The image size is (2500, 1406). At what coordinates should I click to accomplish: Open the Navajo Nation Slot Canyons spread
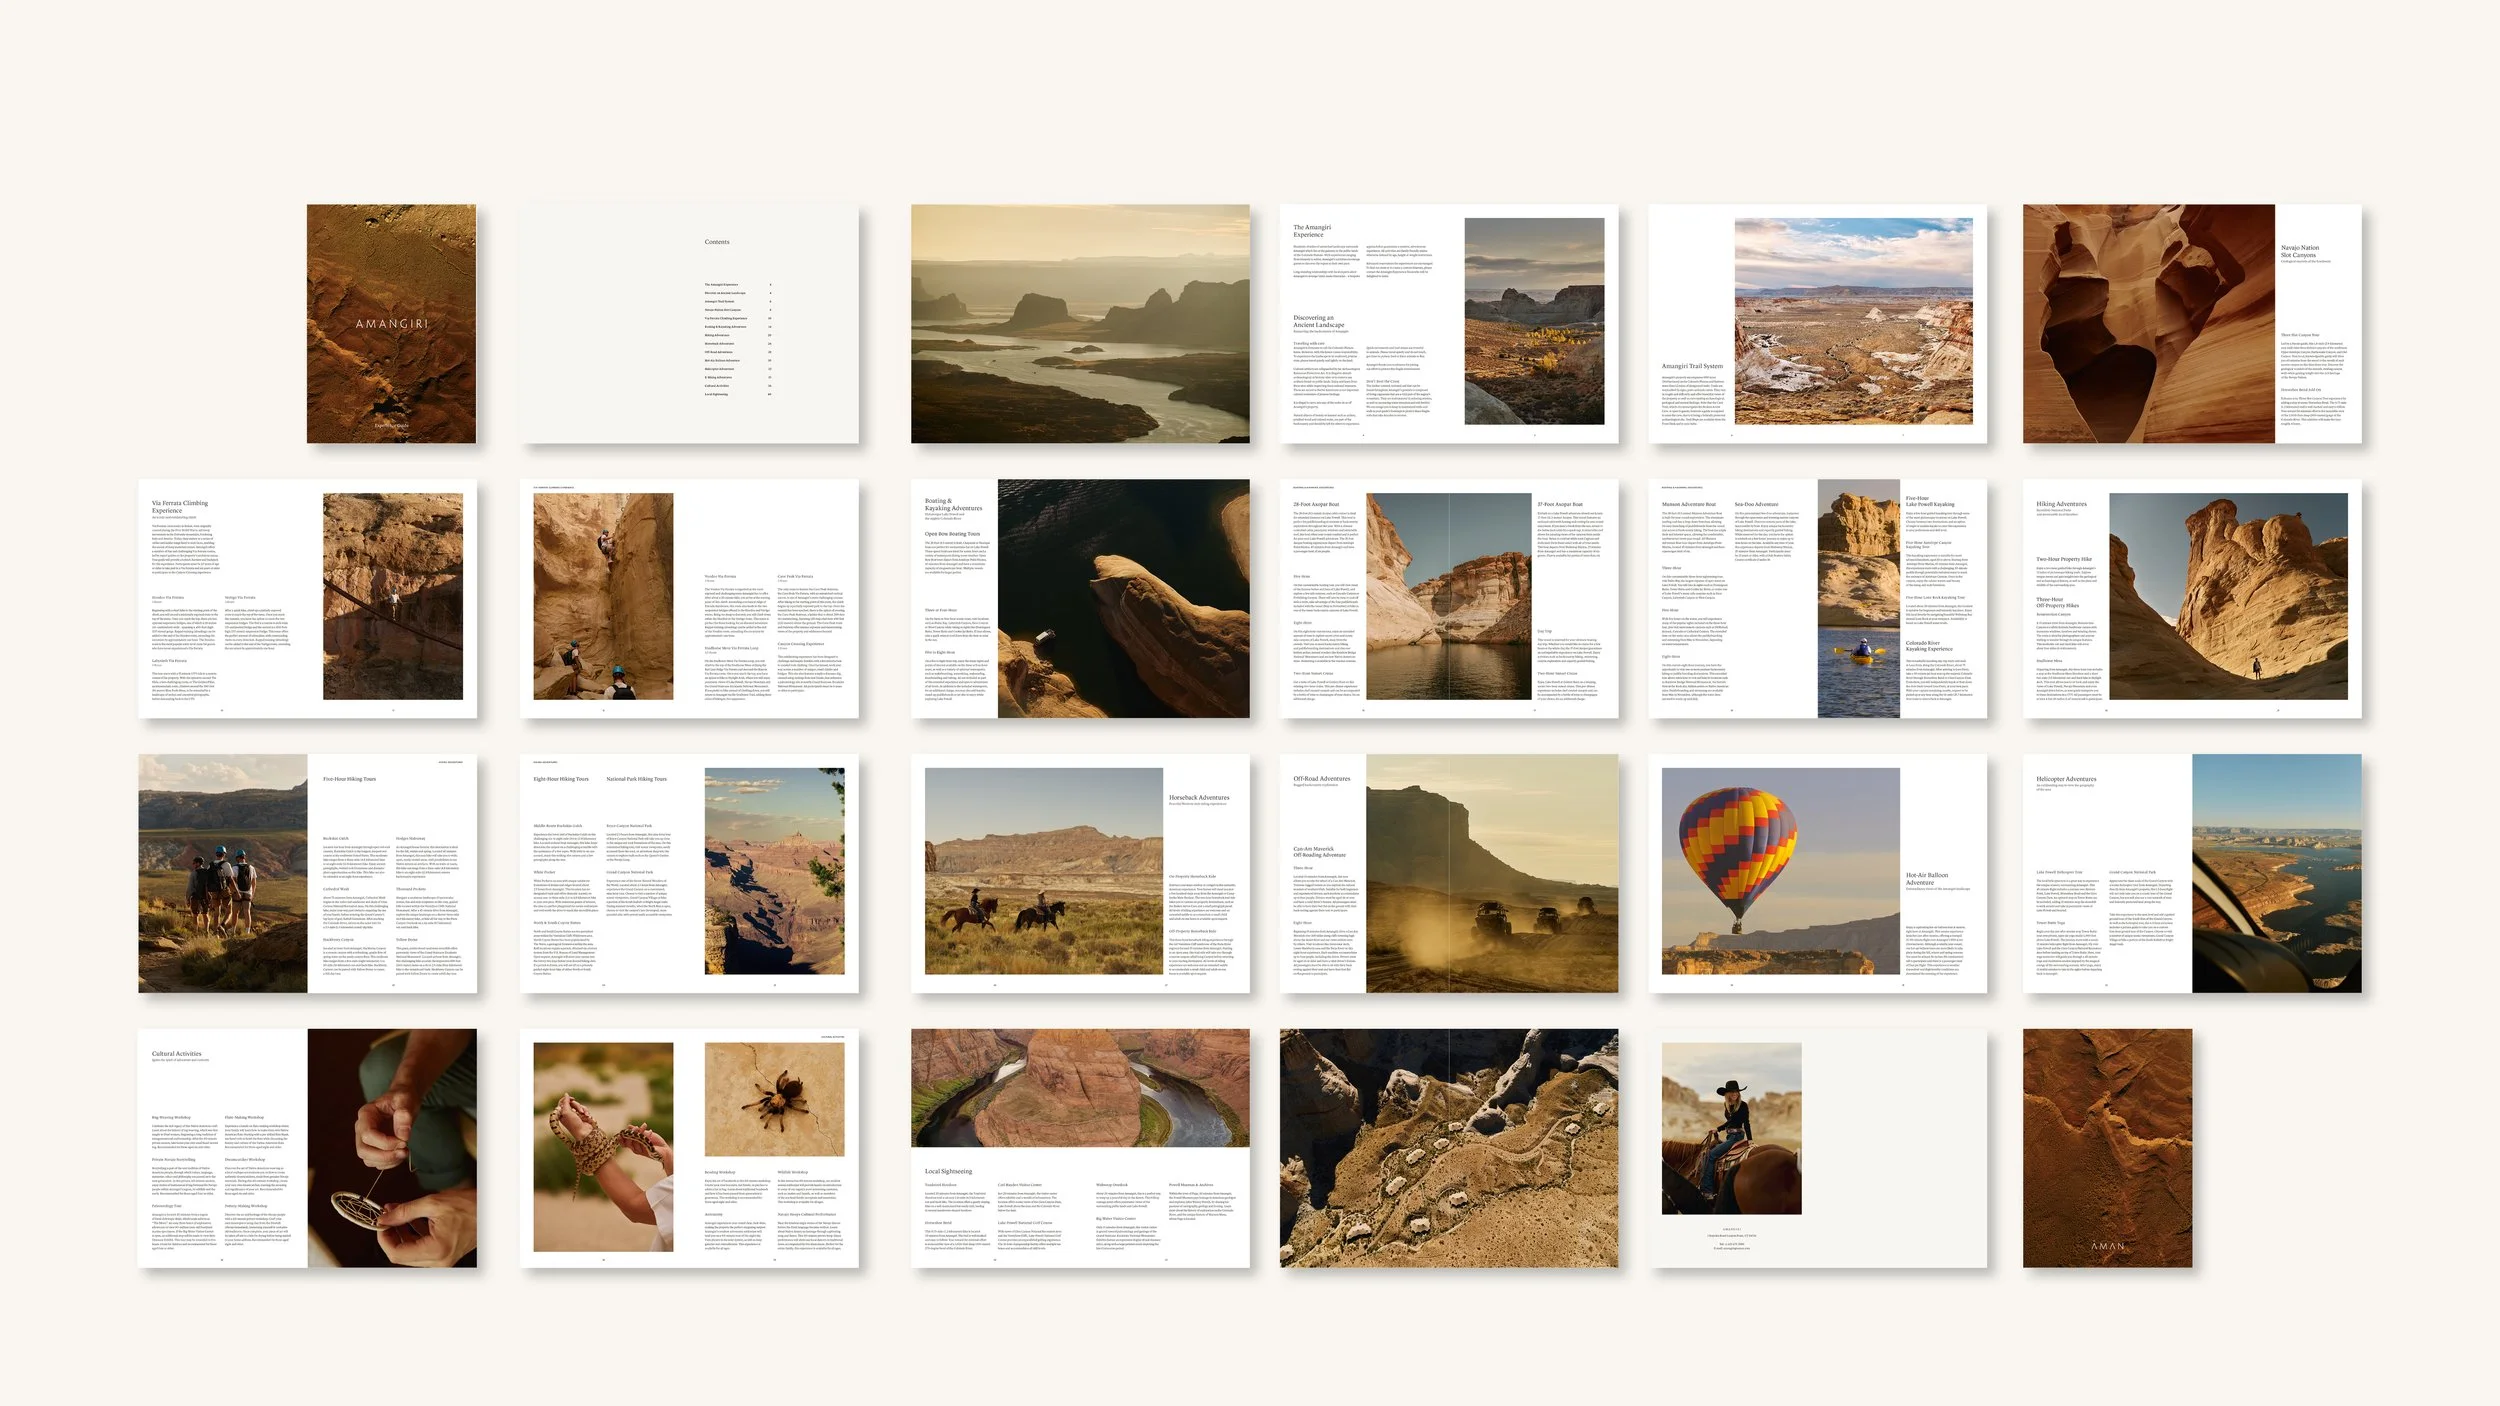[x=2191, y=324]
